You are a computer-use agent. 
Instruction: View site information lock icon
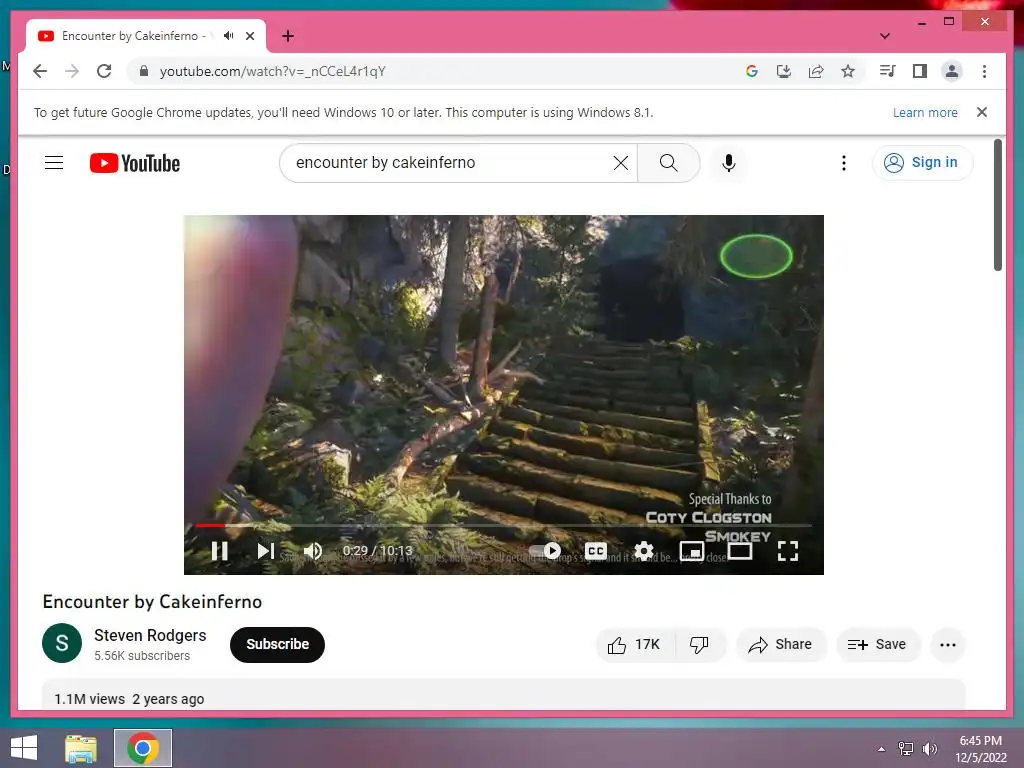coord(144,71)
